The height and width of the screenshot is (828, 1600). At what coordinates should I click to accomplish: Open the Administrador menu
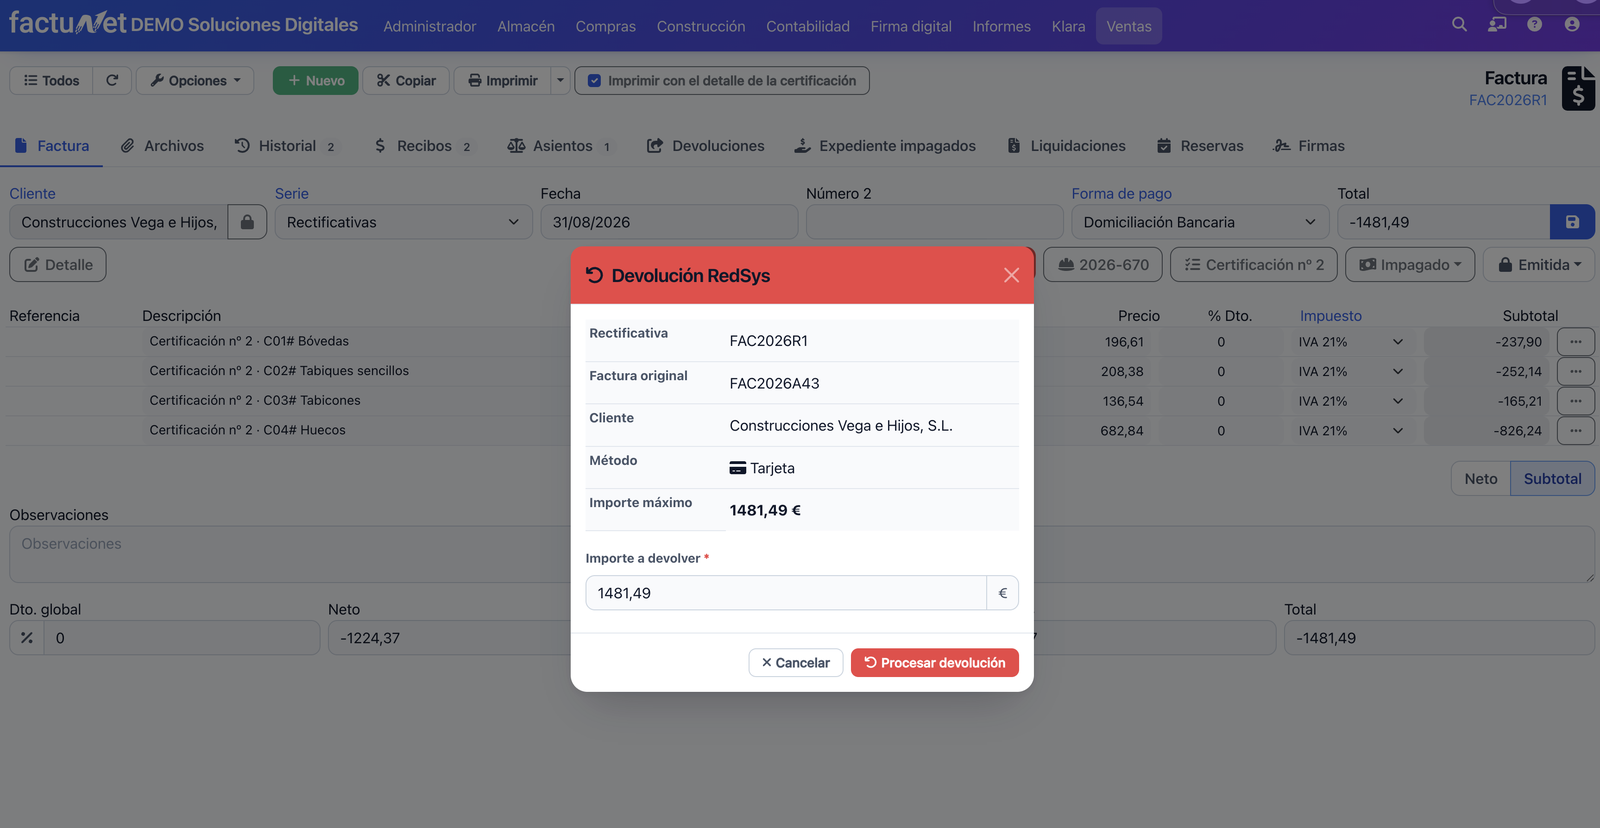pyautogui.click(x=430, y=26)
